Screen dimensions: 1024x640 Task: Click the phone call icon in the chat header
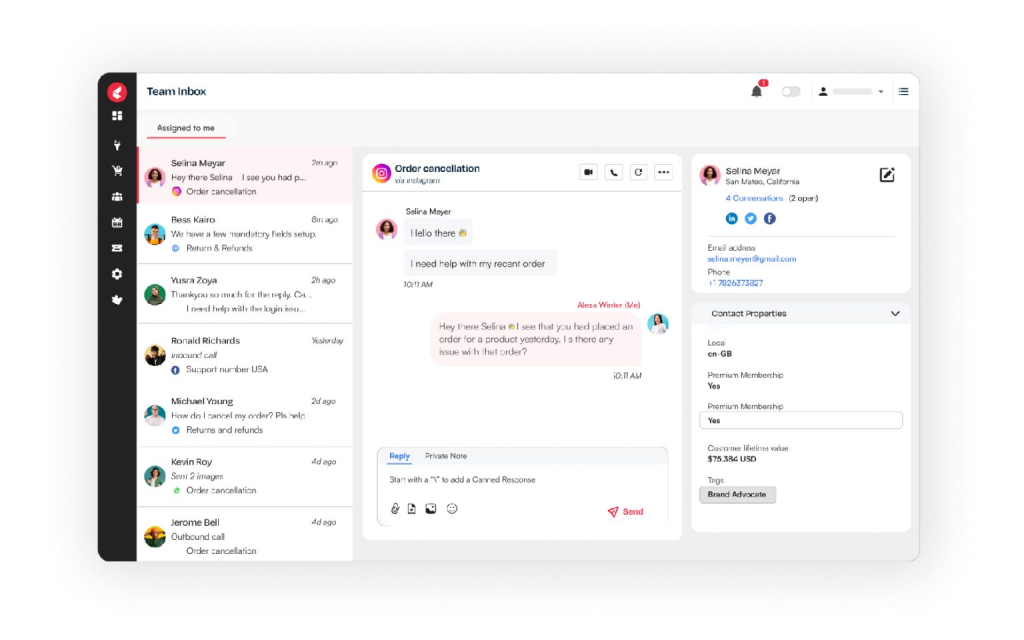(x=613, y=172)
